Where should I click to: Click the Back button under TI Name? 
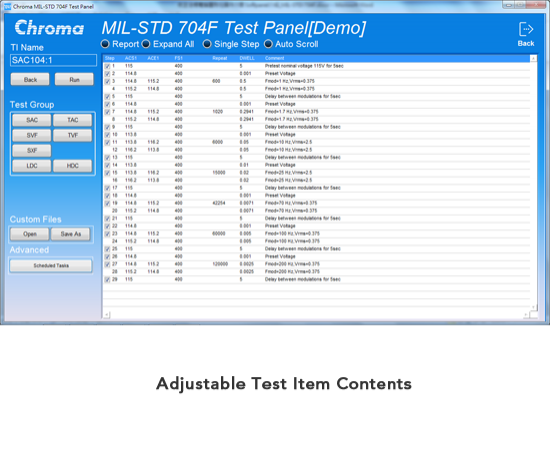pyautogui.click(x=30, y=80)
